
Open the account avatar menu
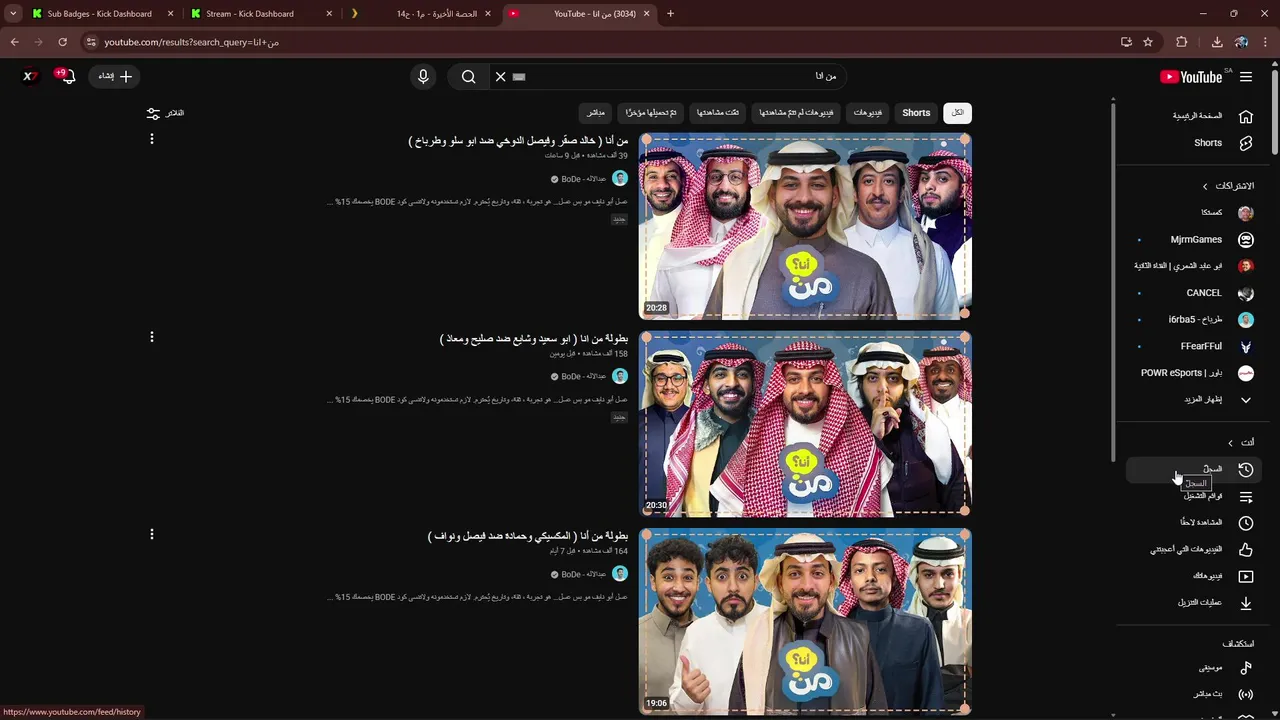(30, 77)
